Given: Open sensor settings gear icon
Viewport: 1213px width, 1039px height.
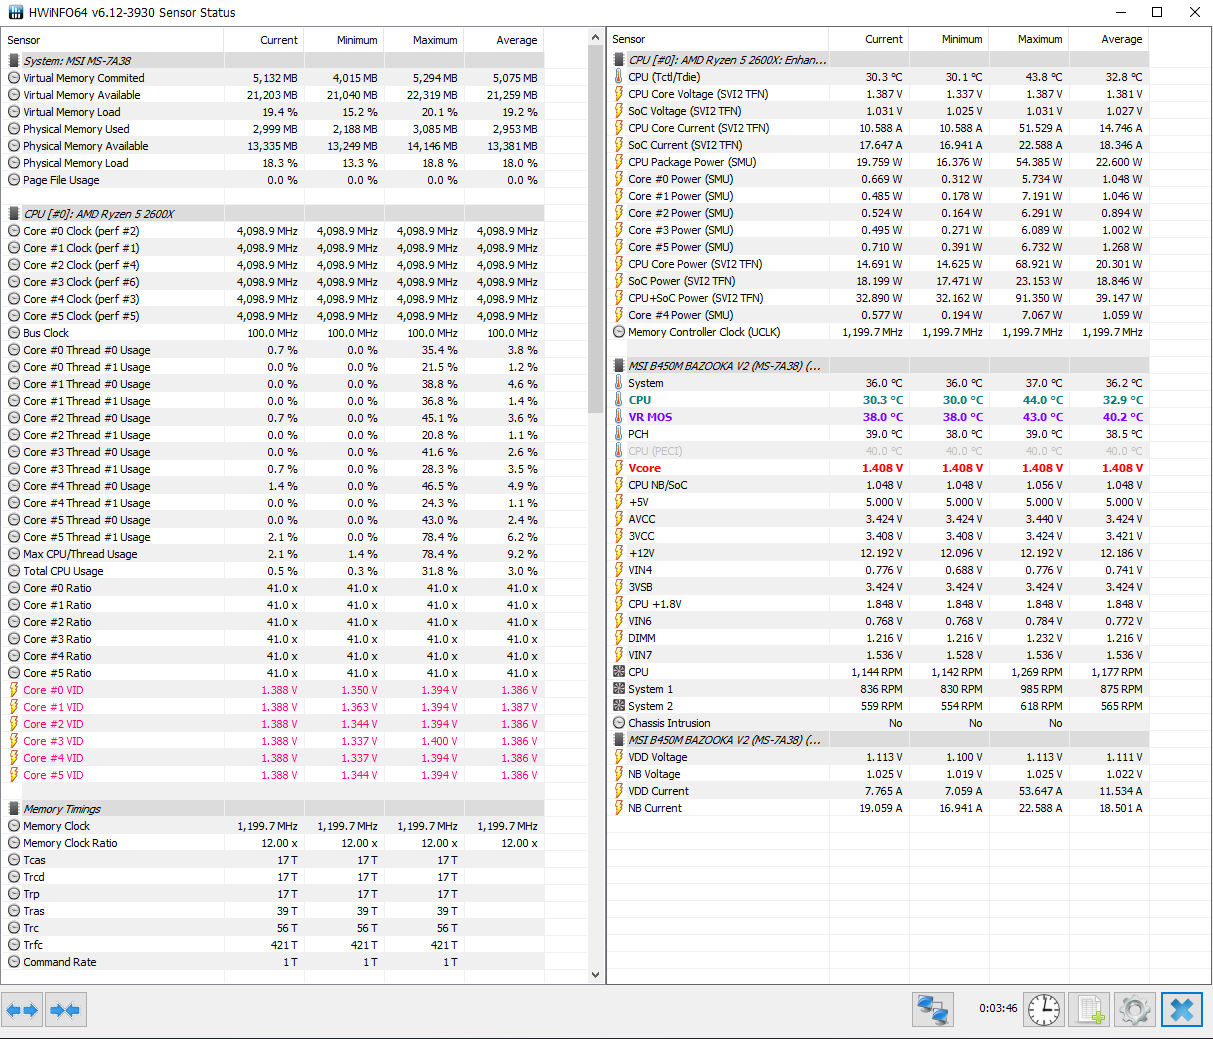Looking at the screenshot, I should 1134,1010.
